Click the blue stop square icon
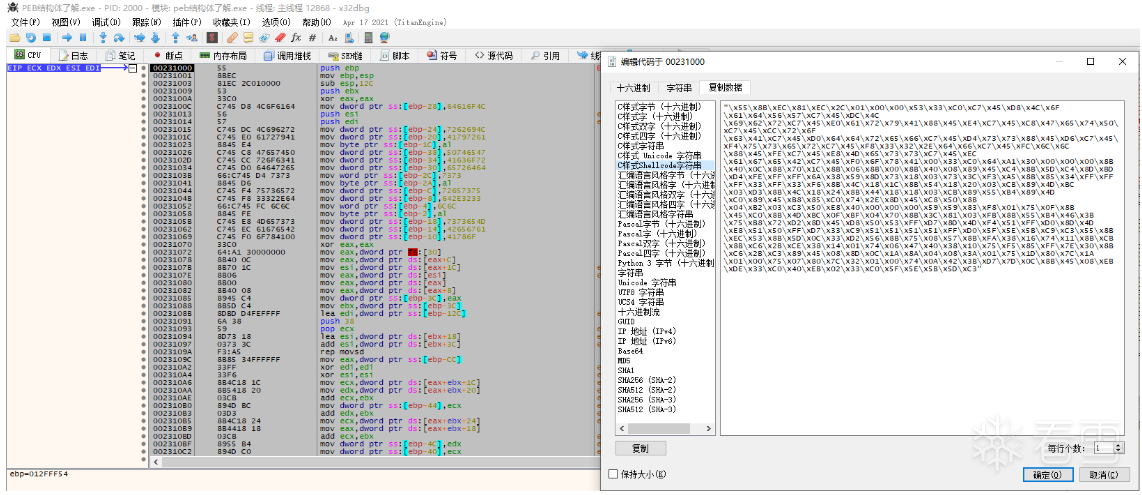1142x495 pixels. [x=47, y=37]
